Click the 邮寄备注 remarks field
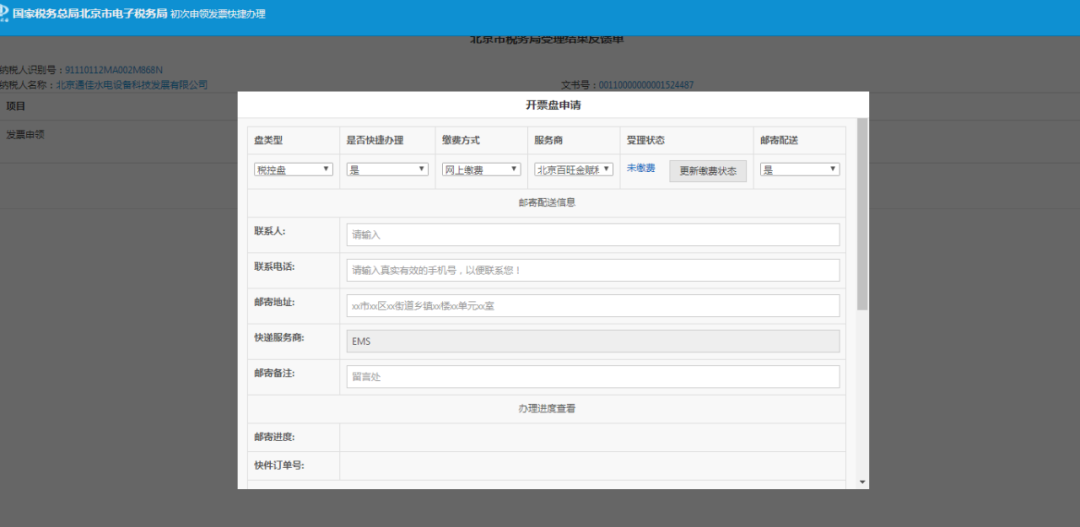This screenshot has height=527, width=1080. point(592,377)
